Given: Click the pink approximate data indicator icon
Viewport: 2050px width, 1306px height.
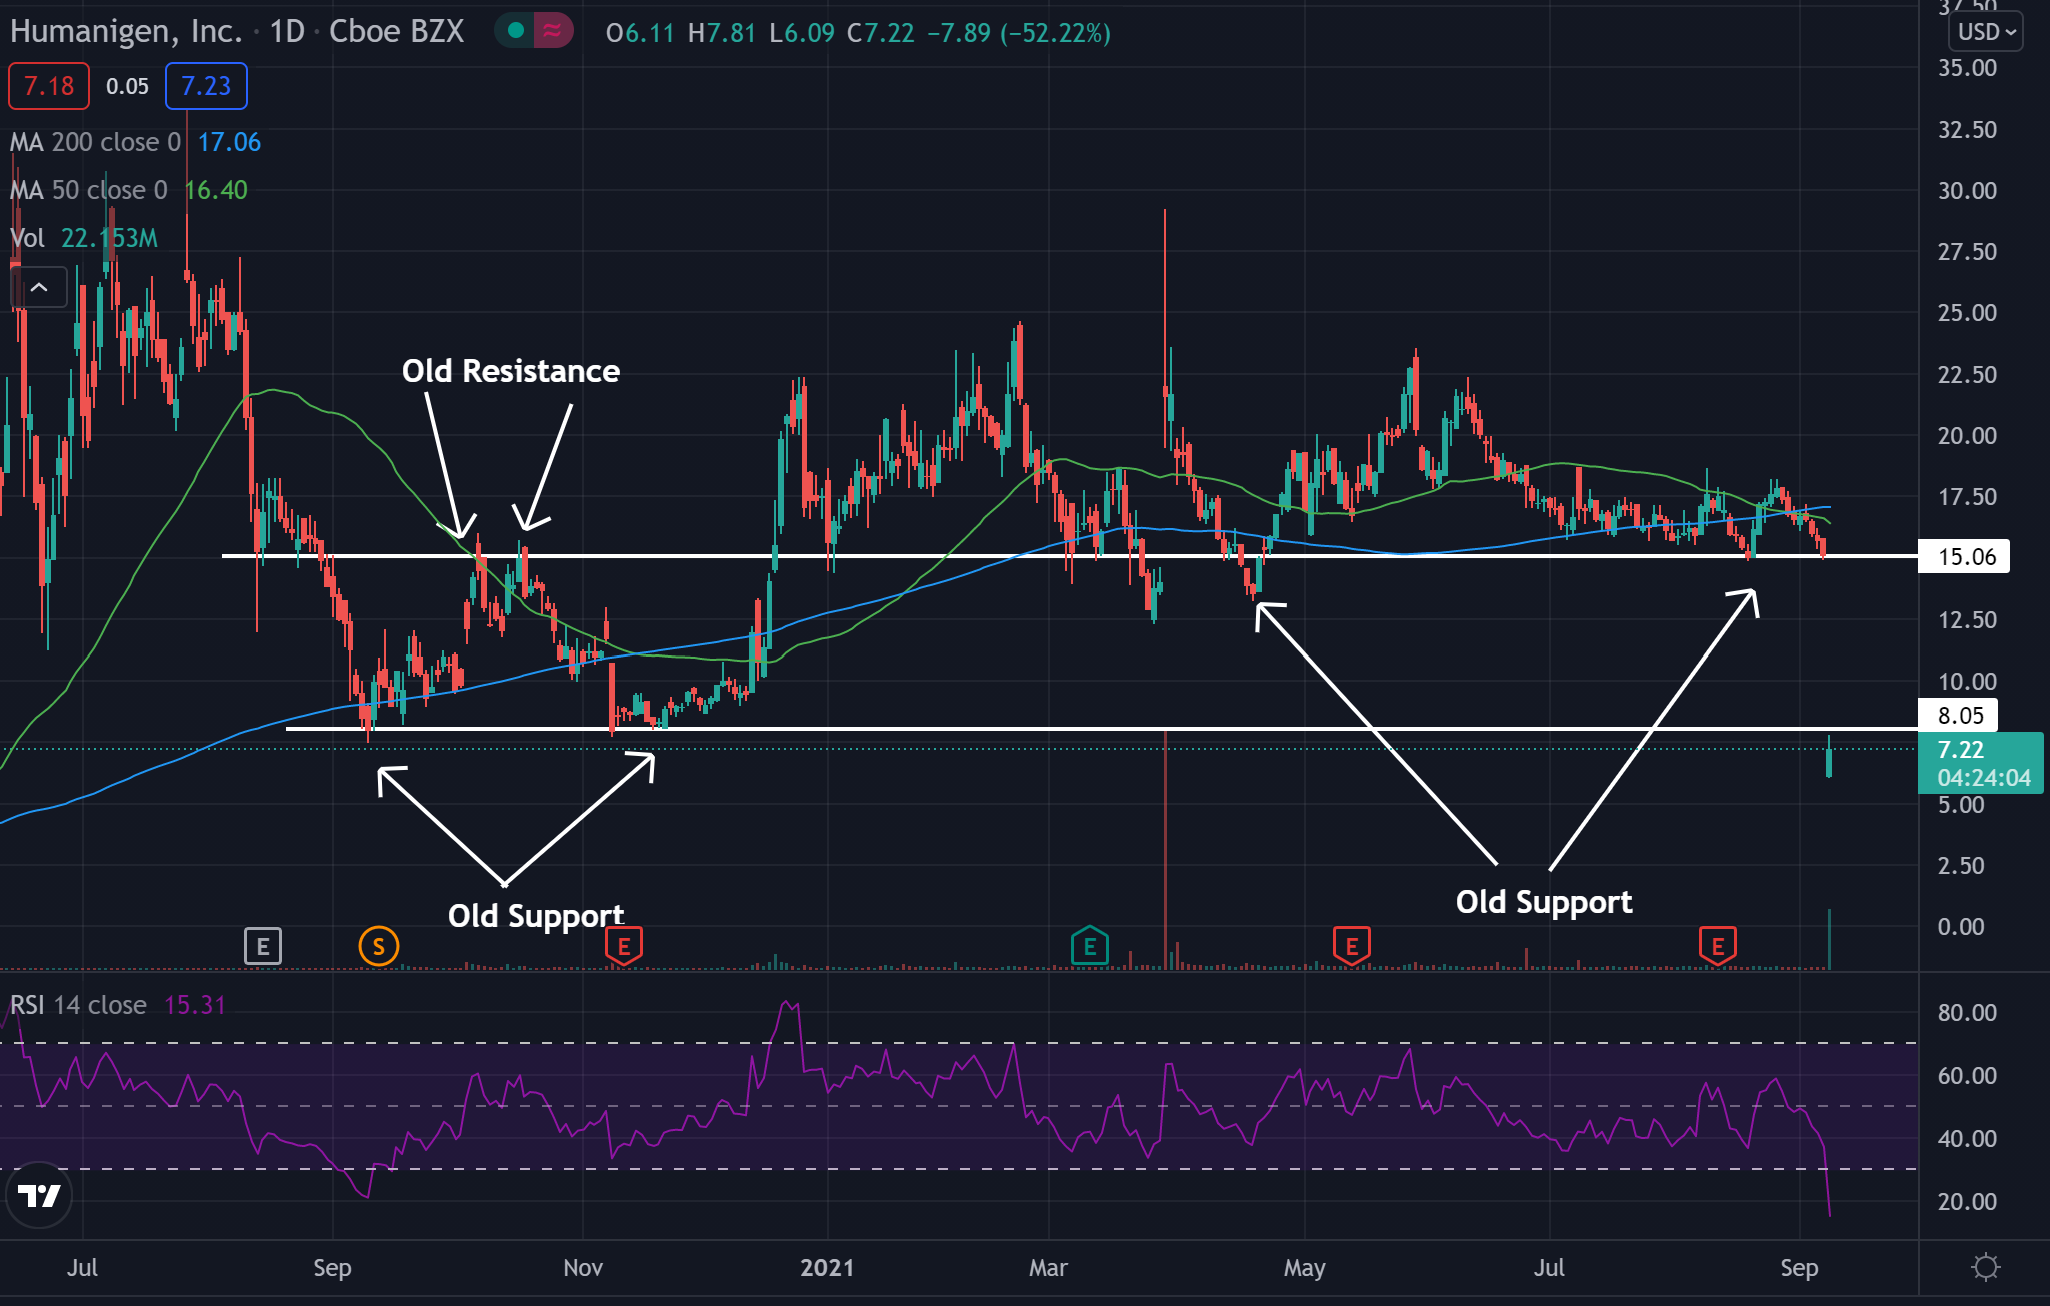Looking at the screenshot, I should click(552, 31).
